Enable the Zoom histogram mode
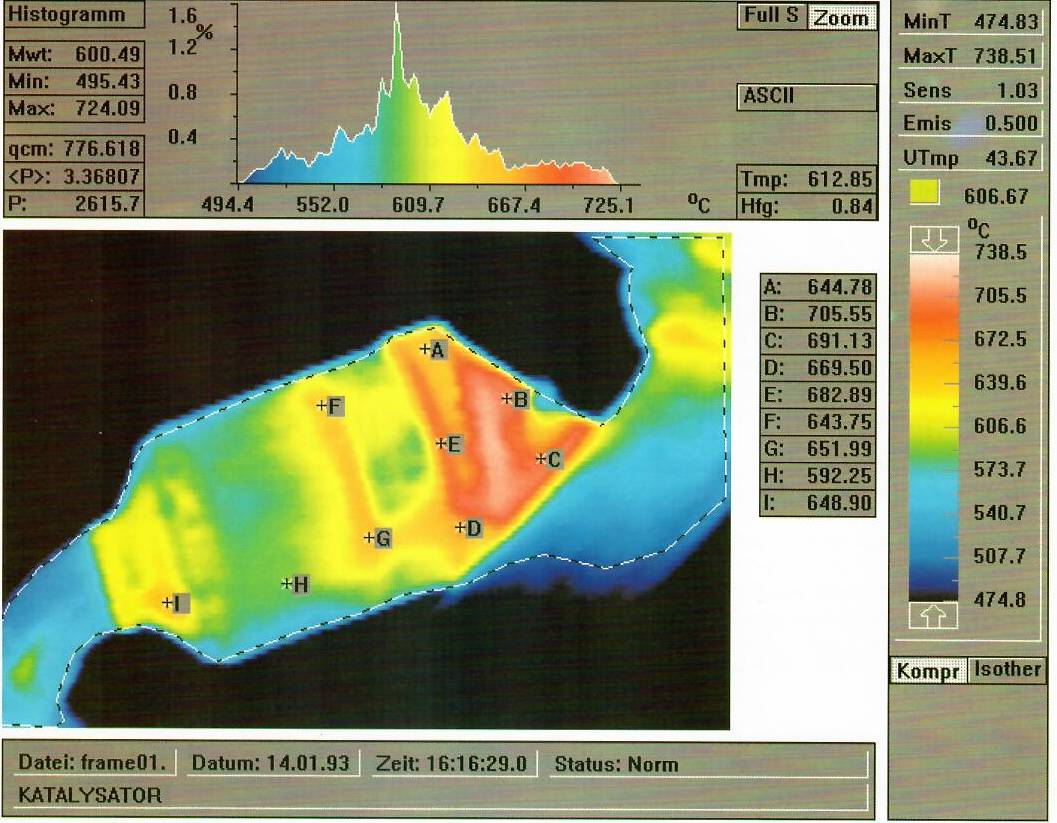Image resolution: width=1057 pixels, height=823 pixels. pyautogui.click(x=841, y=18)
